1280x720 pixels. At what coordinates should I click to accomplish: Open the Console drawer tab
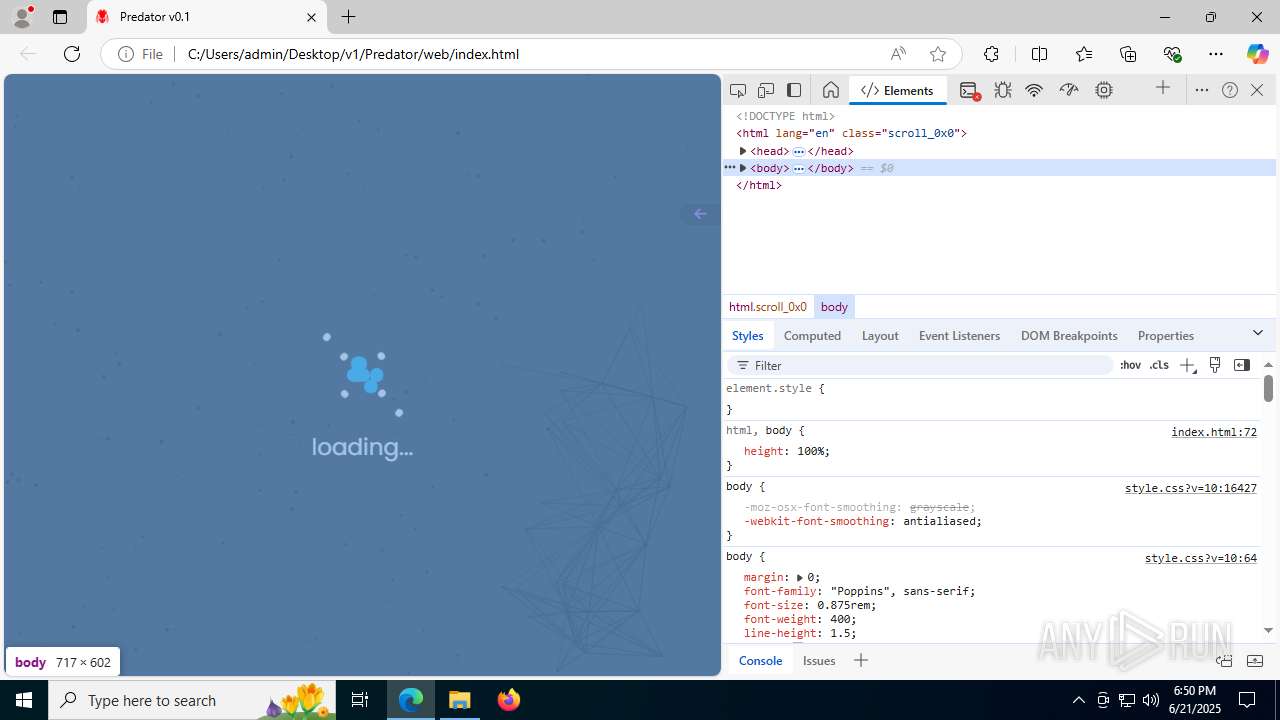tap(760, 660)
